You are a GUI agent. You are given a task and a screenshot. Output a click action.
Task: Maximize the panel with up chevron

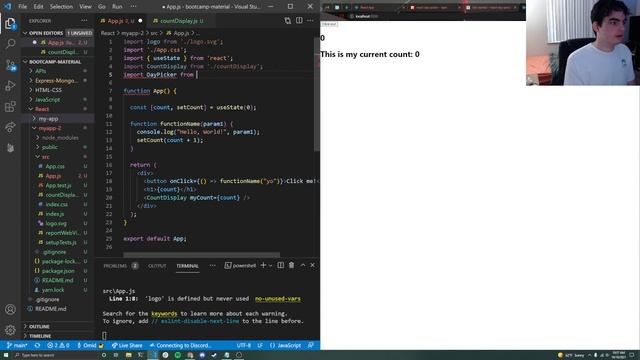[x=303, y=265]
